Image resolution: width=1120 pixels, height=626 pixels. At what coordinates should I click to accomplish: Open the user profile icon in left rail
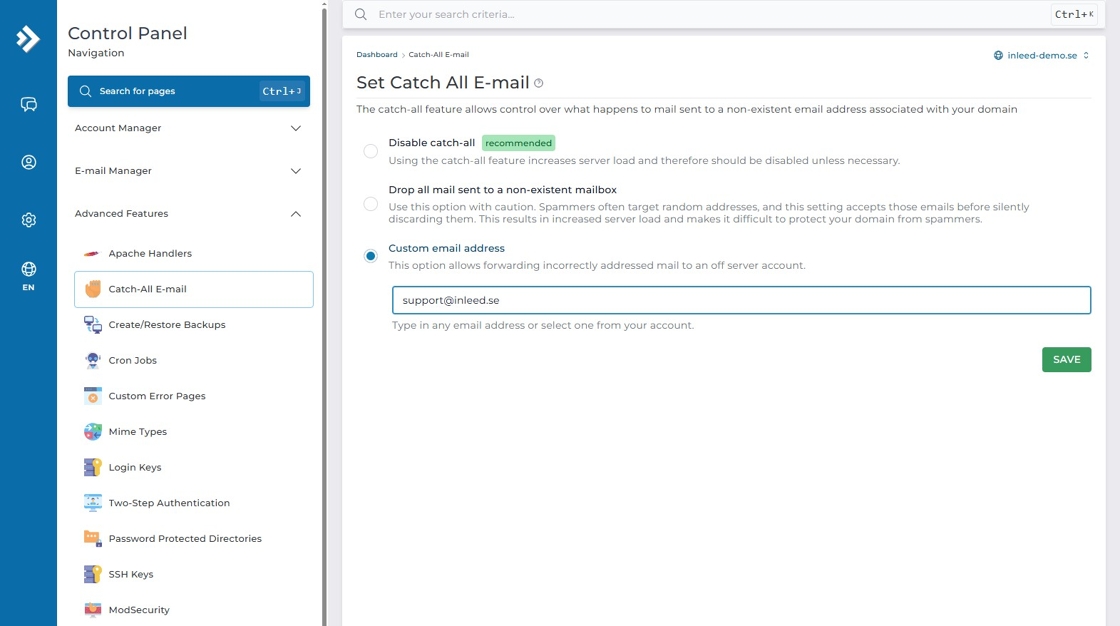point(28,162)
